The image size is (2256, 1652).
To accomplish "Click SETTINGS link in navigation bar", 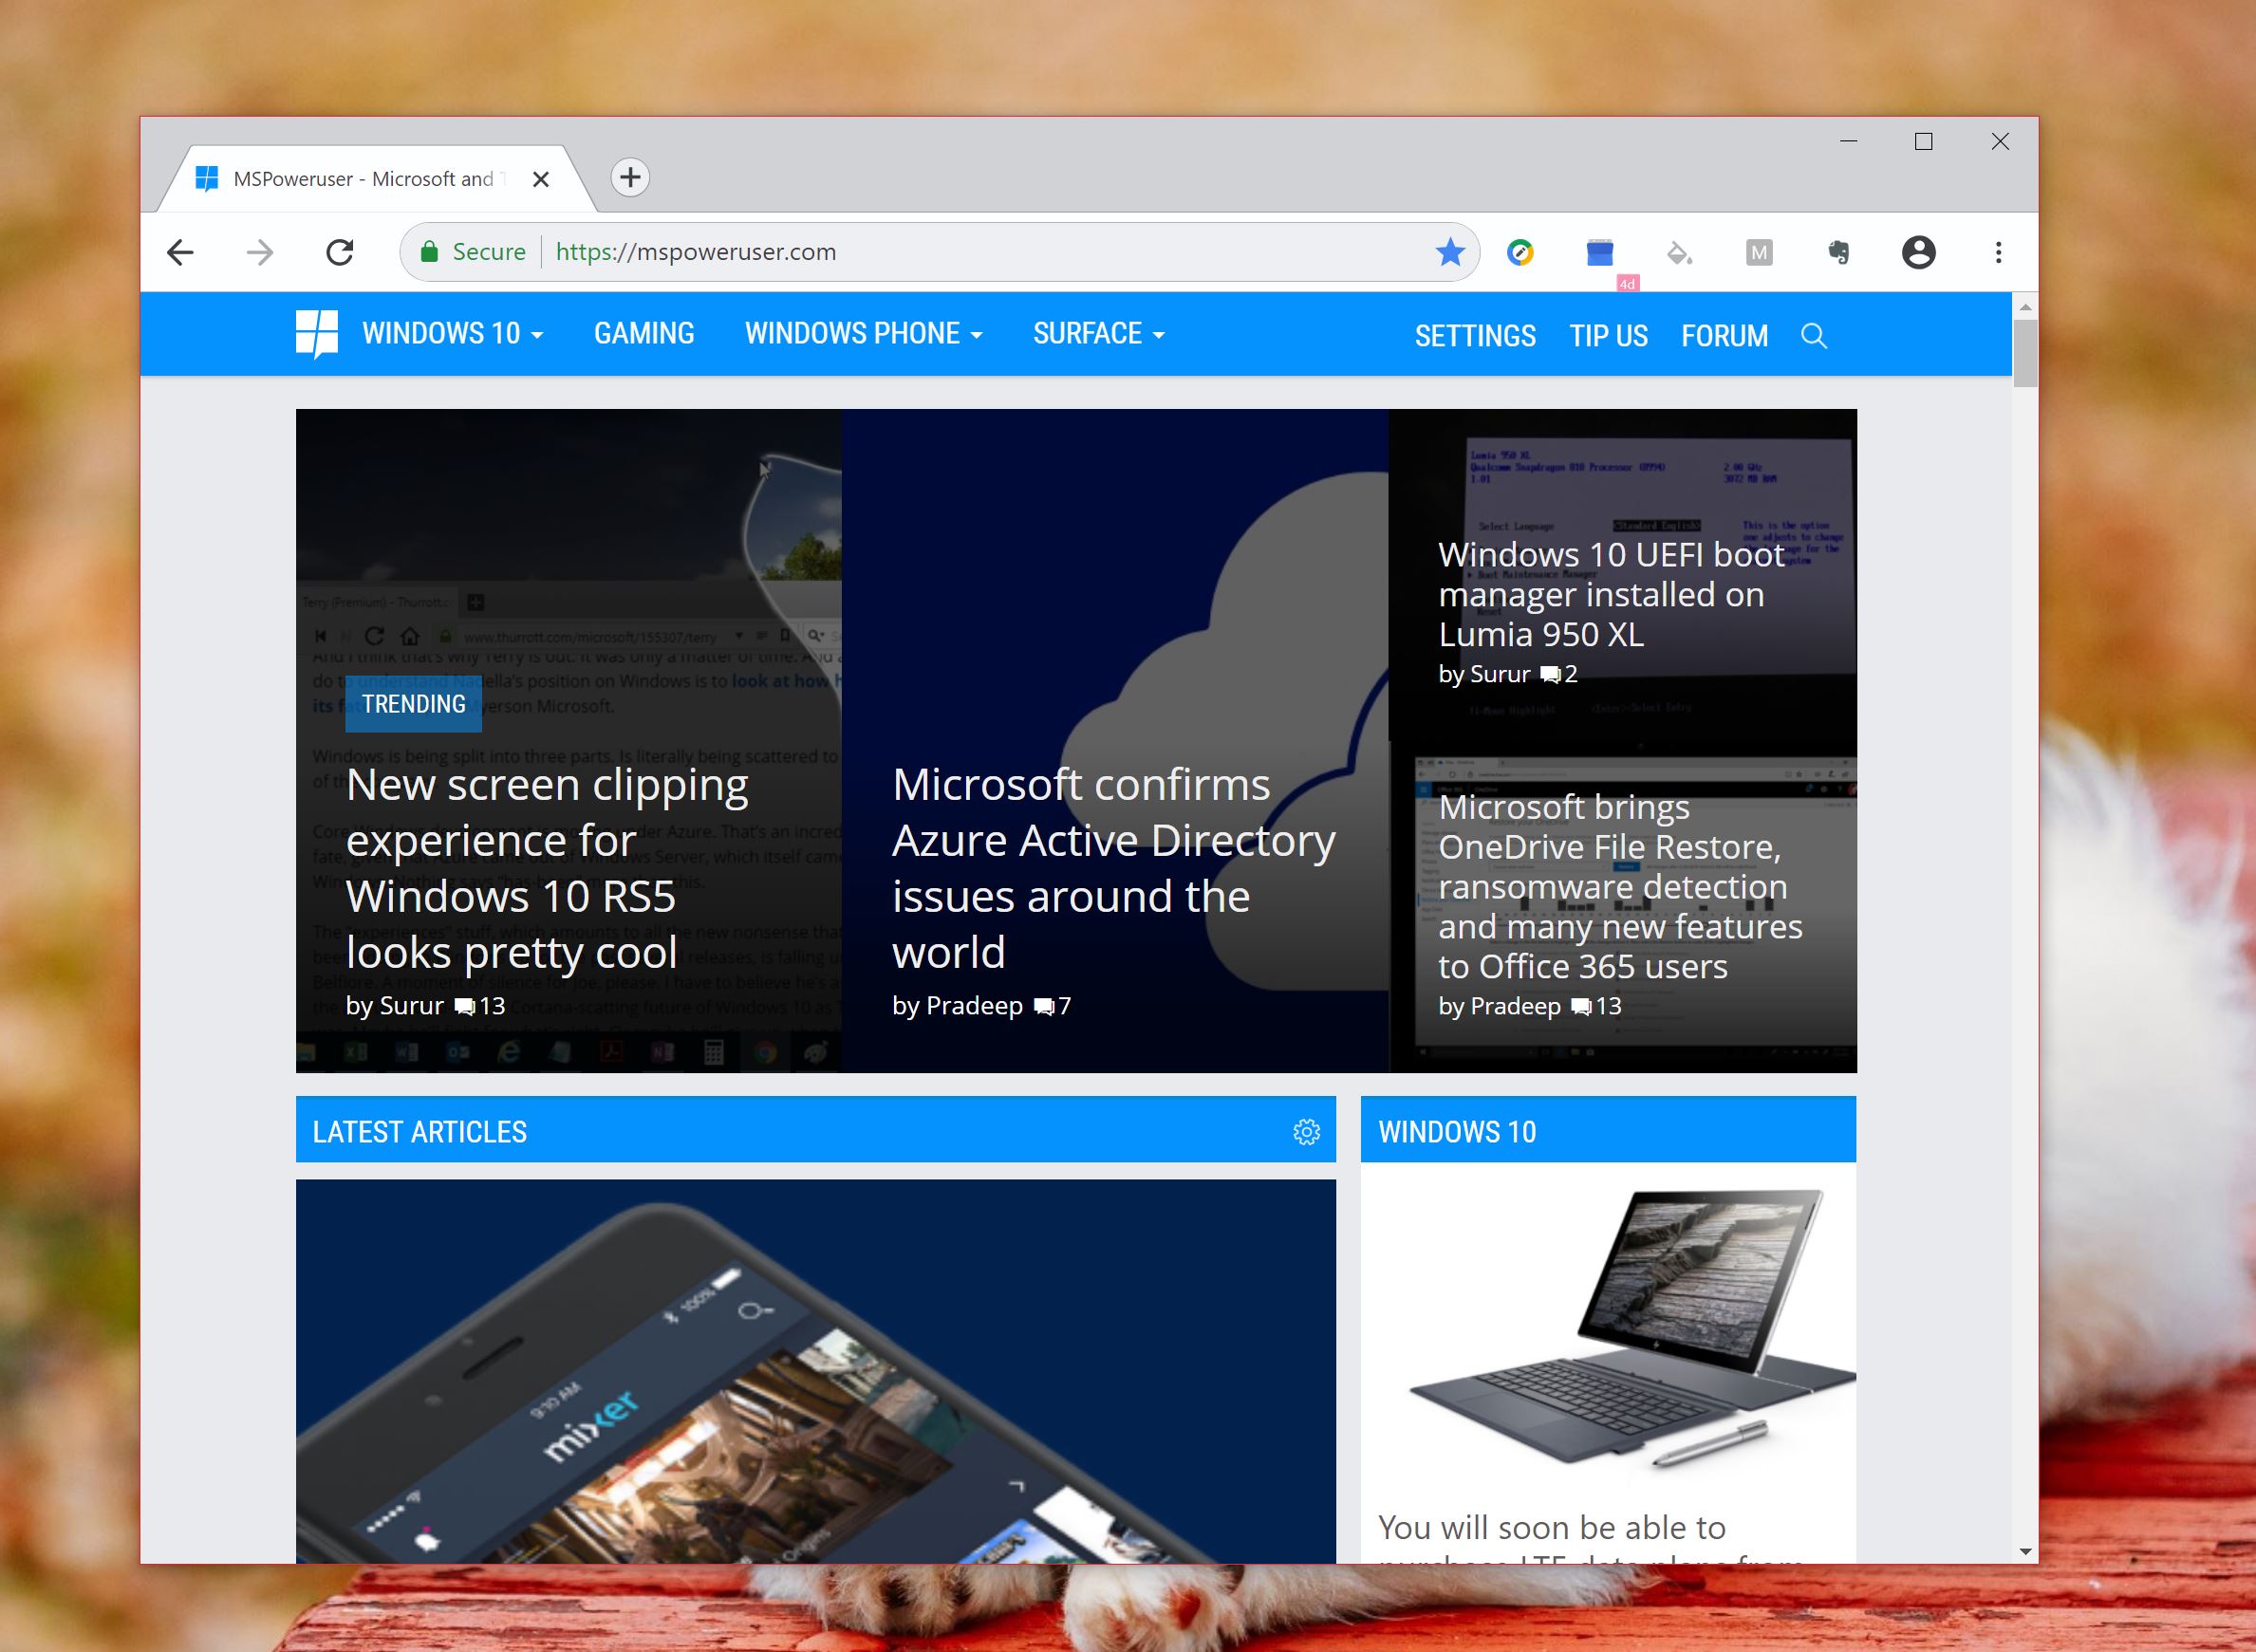I will 1477,335.
